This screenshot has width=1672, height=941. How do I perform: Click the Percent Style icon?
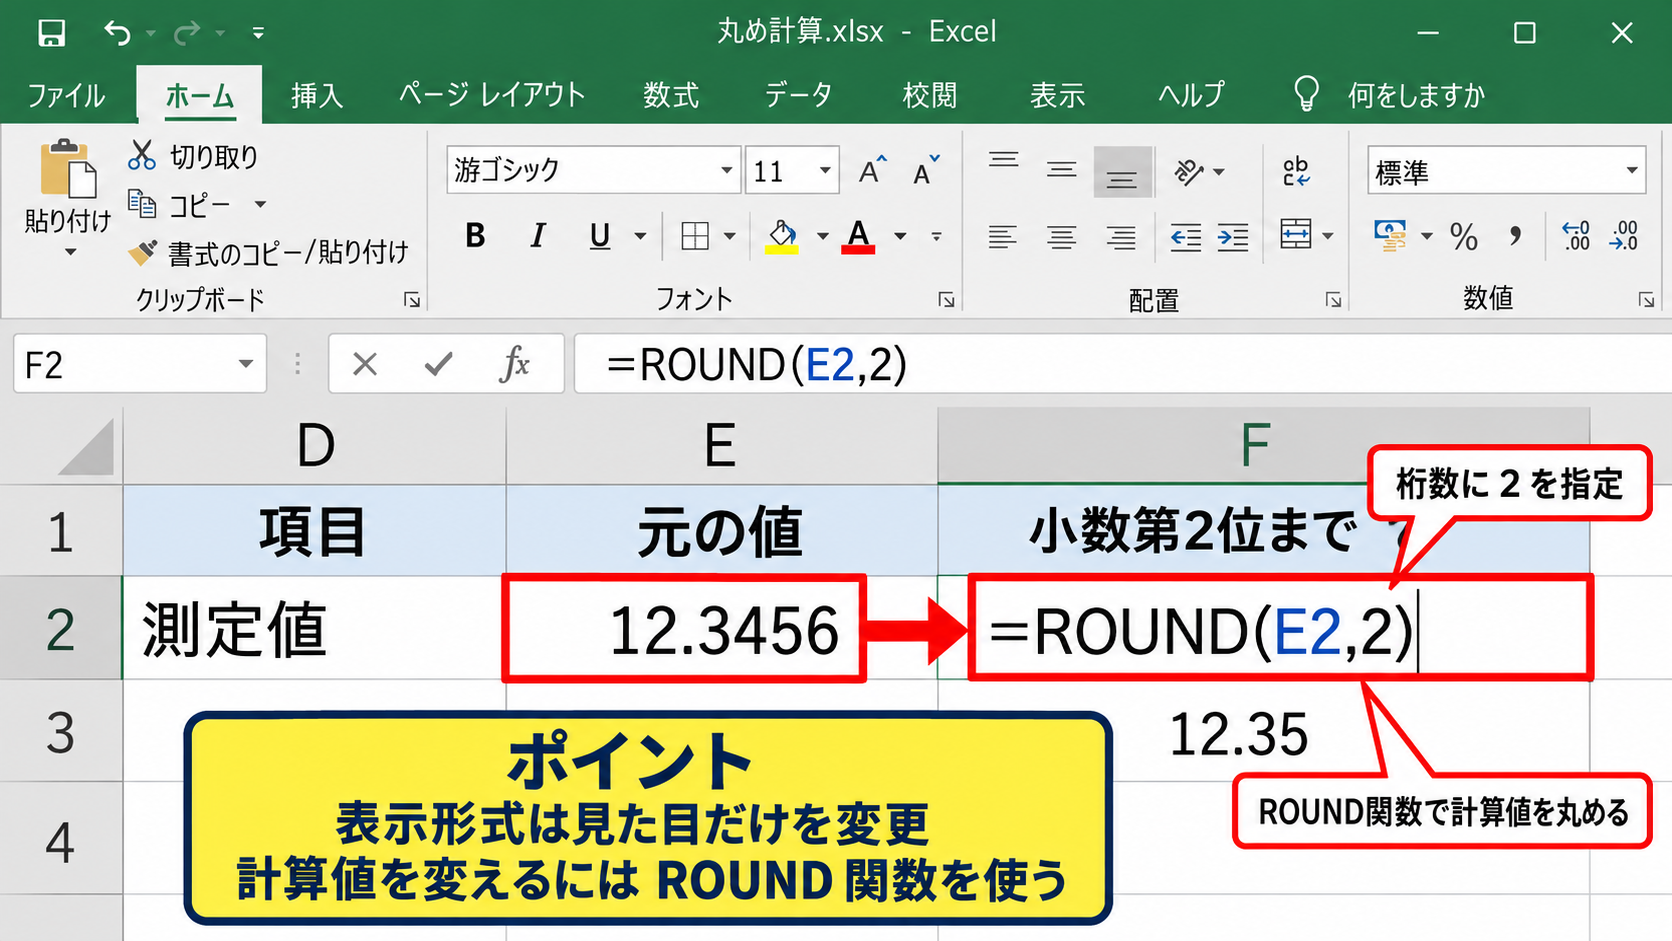1464,237
